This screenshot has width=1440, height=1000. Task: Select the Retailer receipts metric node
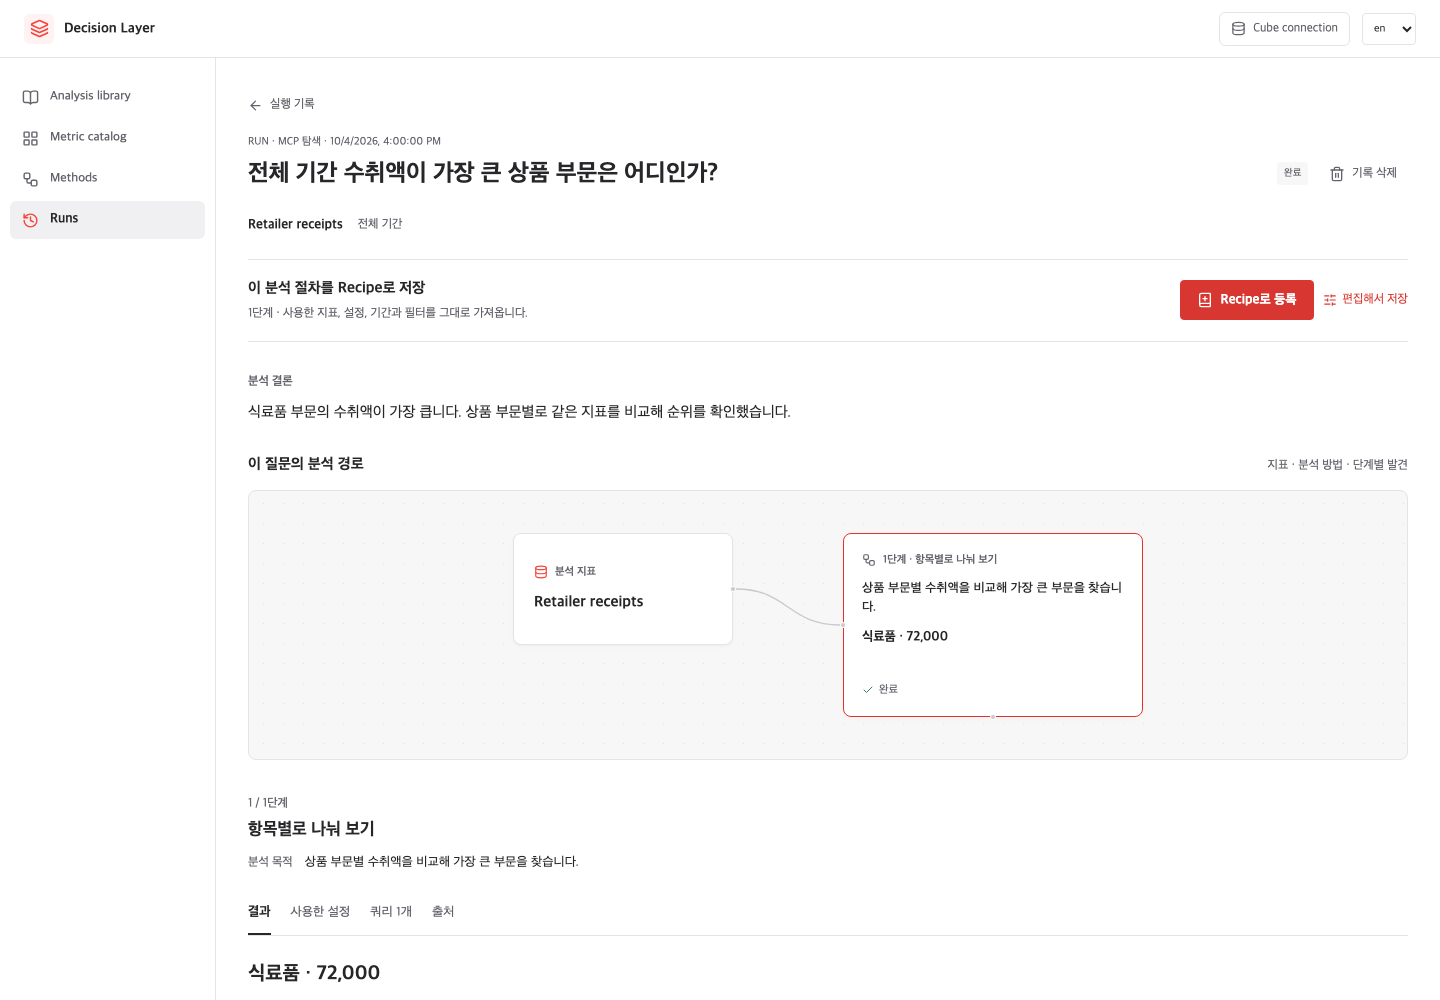pos(623,589)
